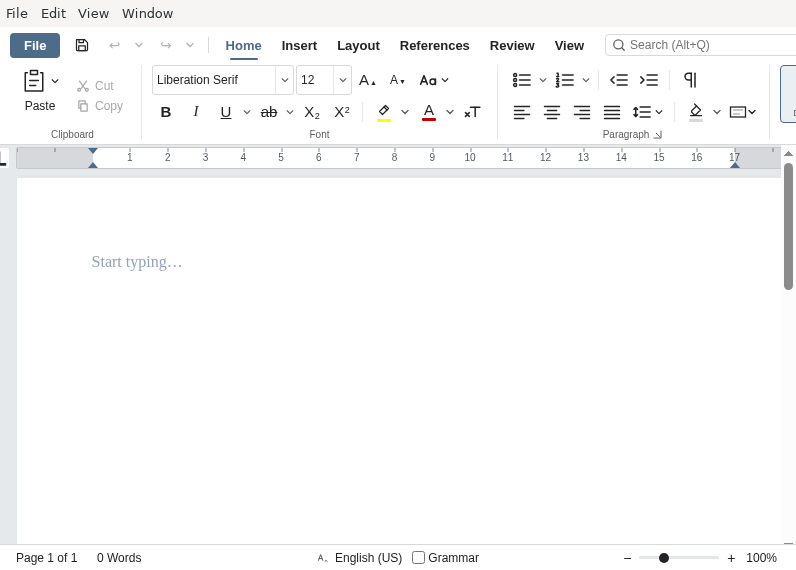The width and height of the screenshot is (796, 570).
Task: Open line spacing dropdown
Action: pyautogui.click(x=648, y=112)
